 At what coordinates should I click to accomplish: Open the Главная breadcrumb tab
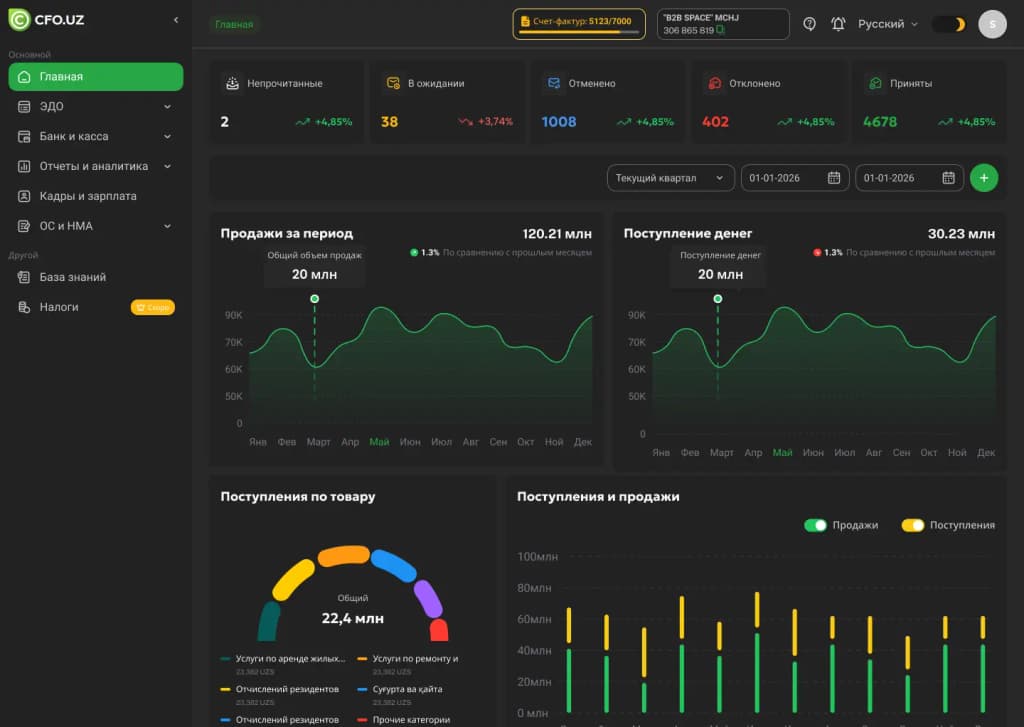click(234, 23)
